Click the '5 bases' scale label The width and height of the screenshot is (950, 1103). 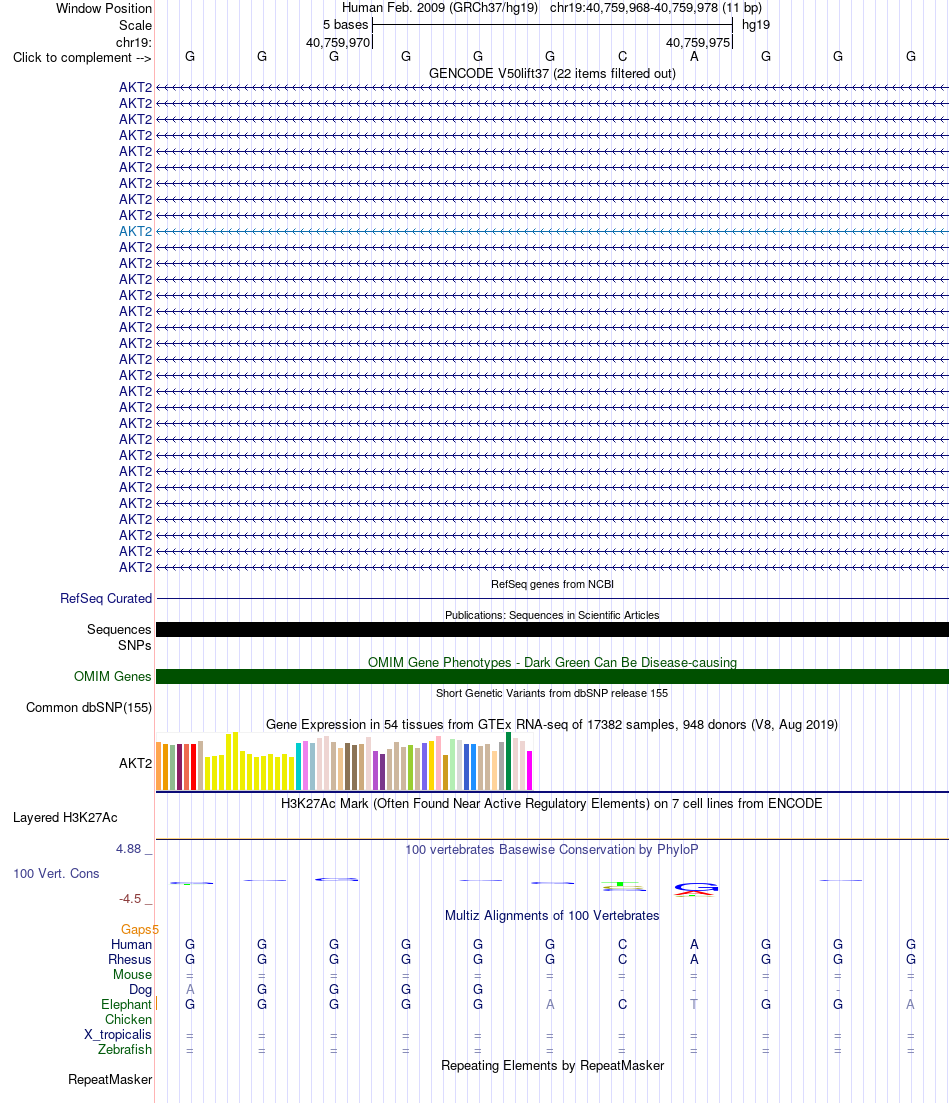346,25
